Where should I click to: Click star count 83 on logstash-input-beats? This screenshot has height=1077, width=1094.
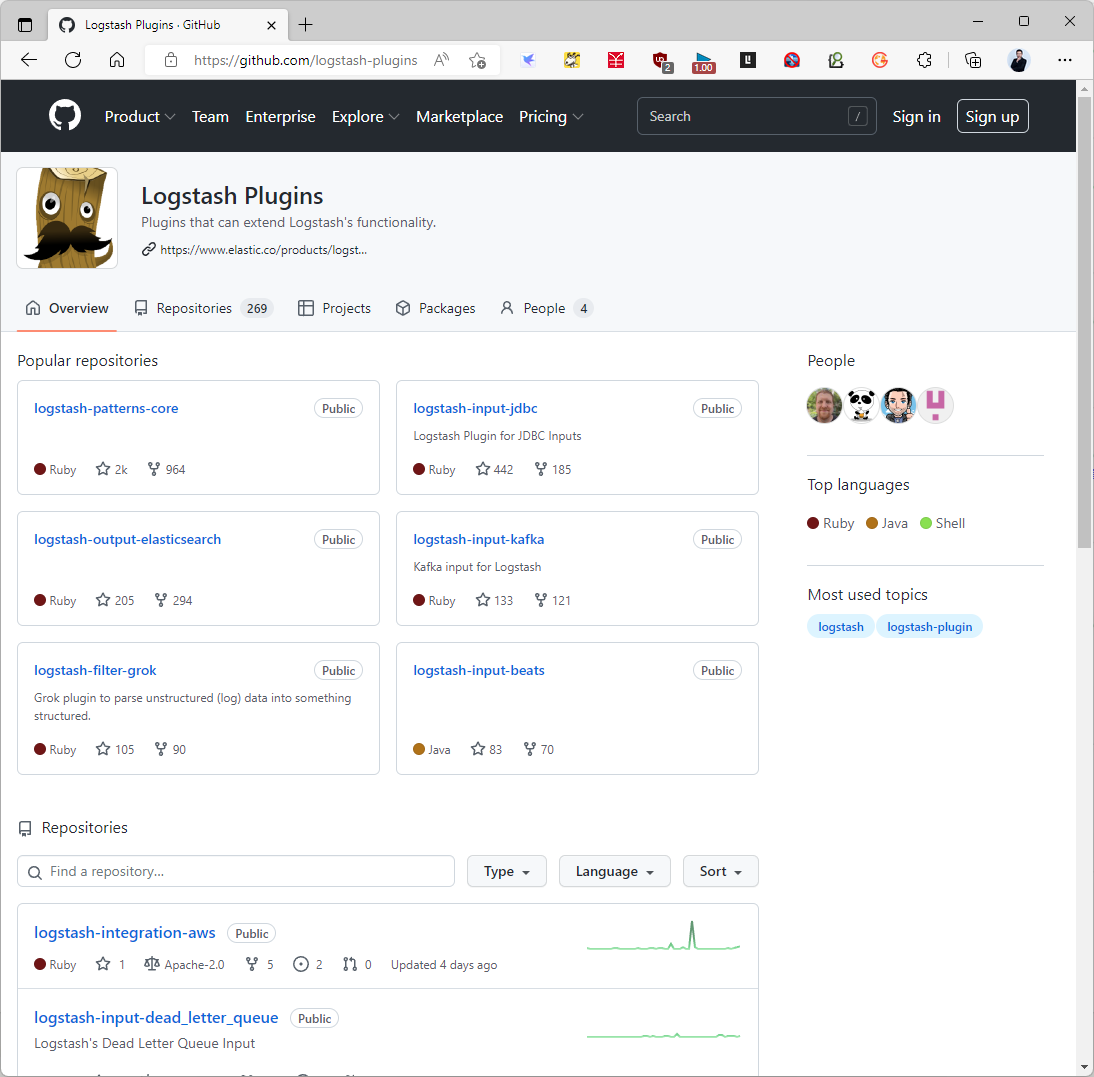click(486, 749)
